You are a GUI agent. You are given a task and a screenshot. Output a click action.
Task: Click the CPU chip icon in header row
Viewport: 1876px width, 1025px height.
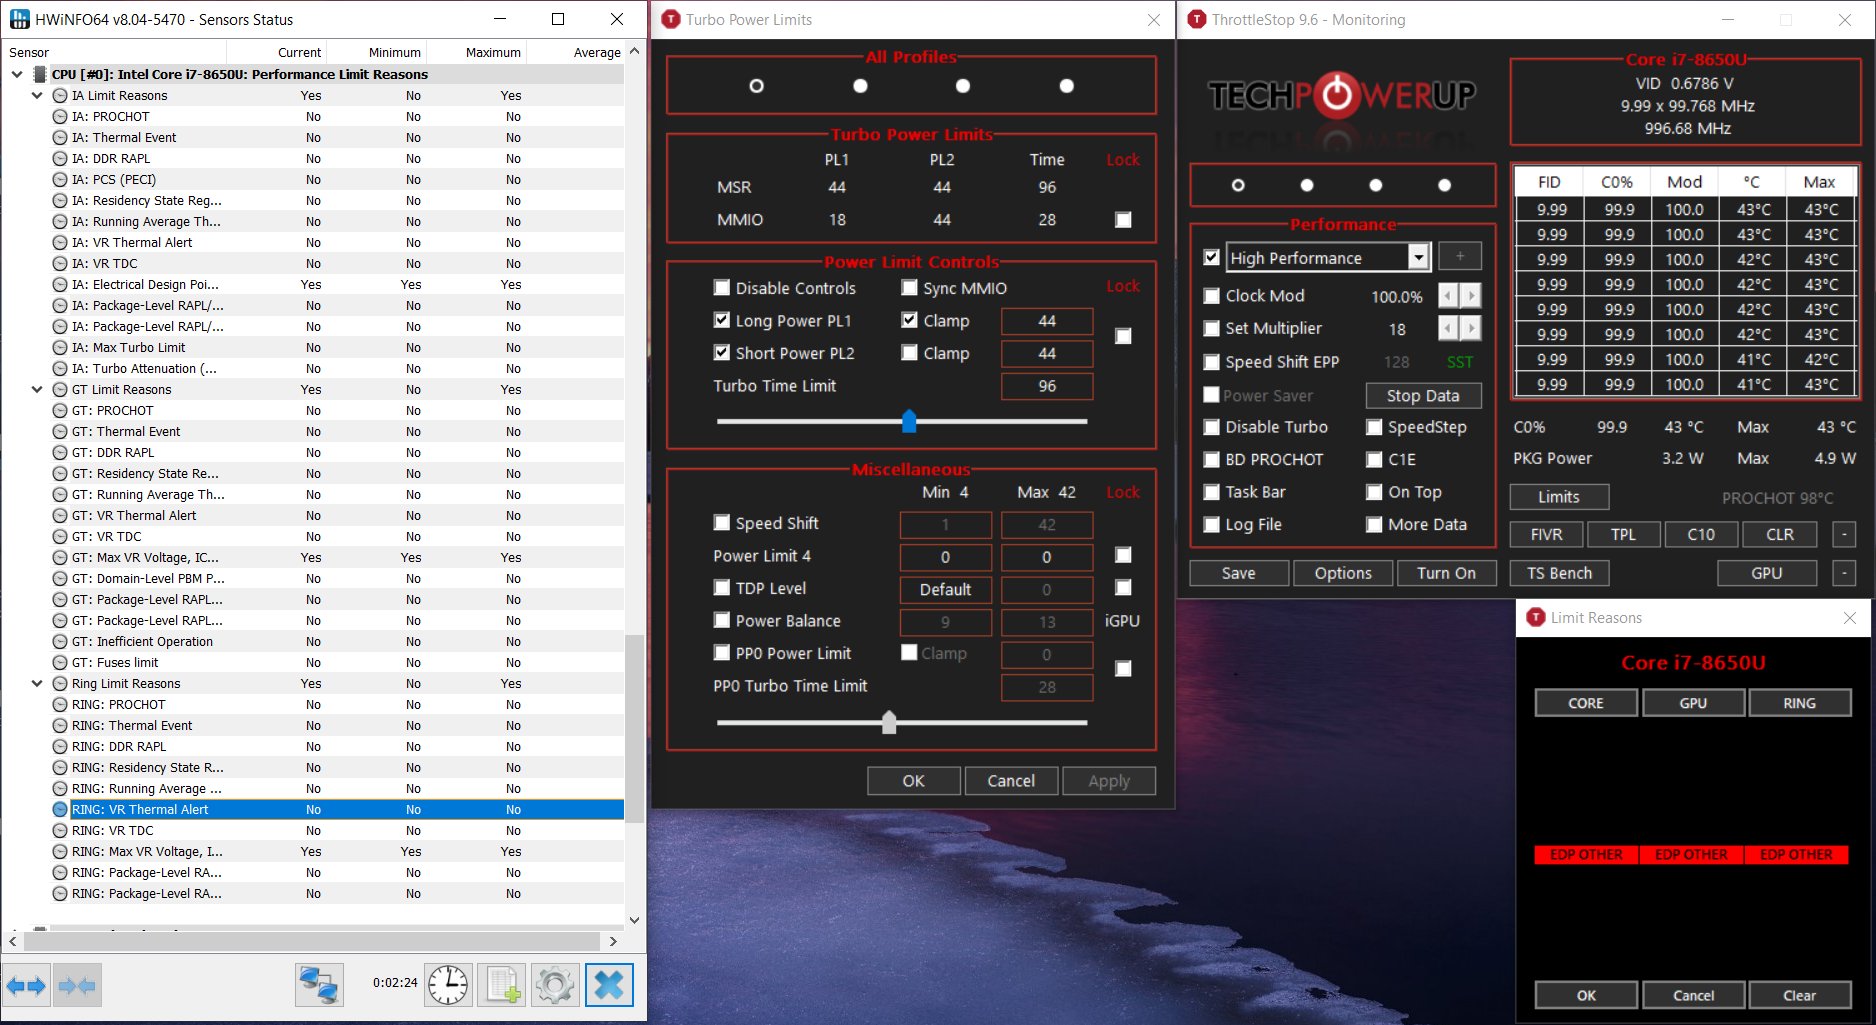point(40,74)
